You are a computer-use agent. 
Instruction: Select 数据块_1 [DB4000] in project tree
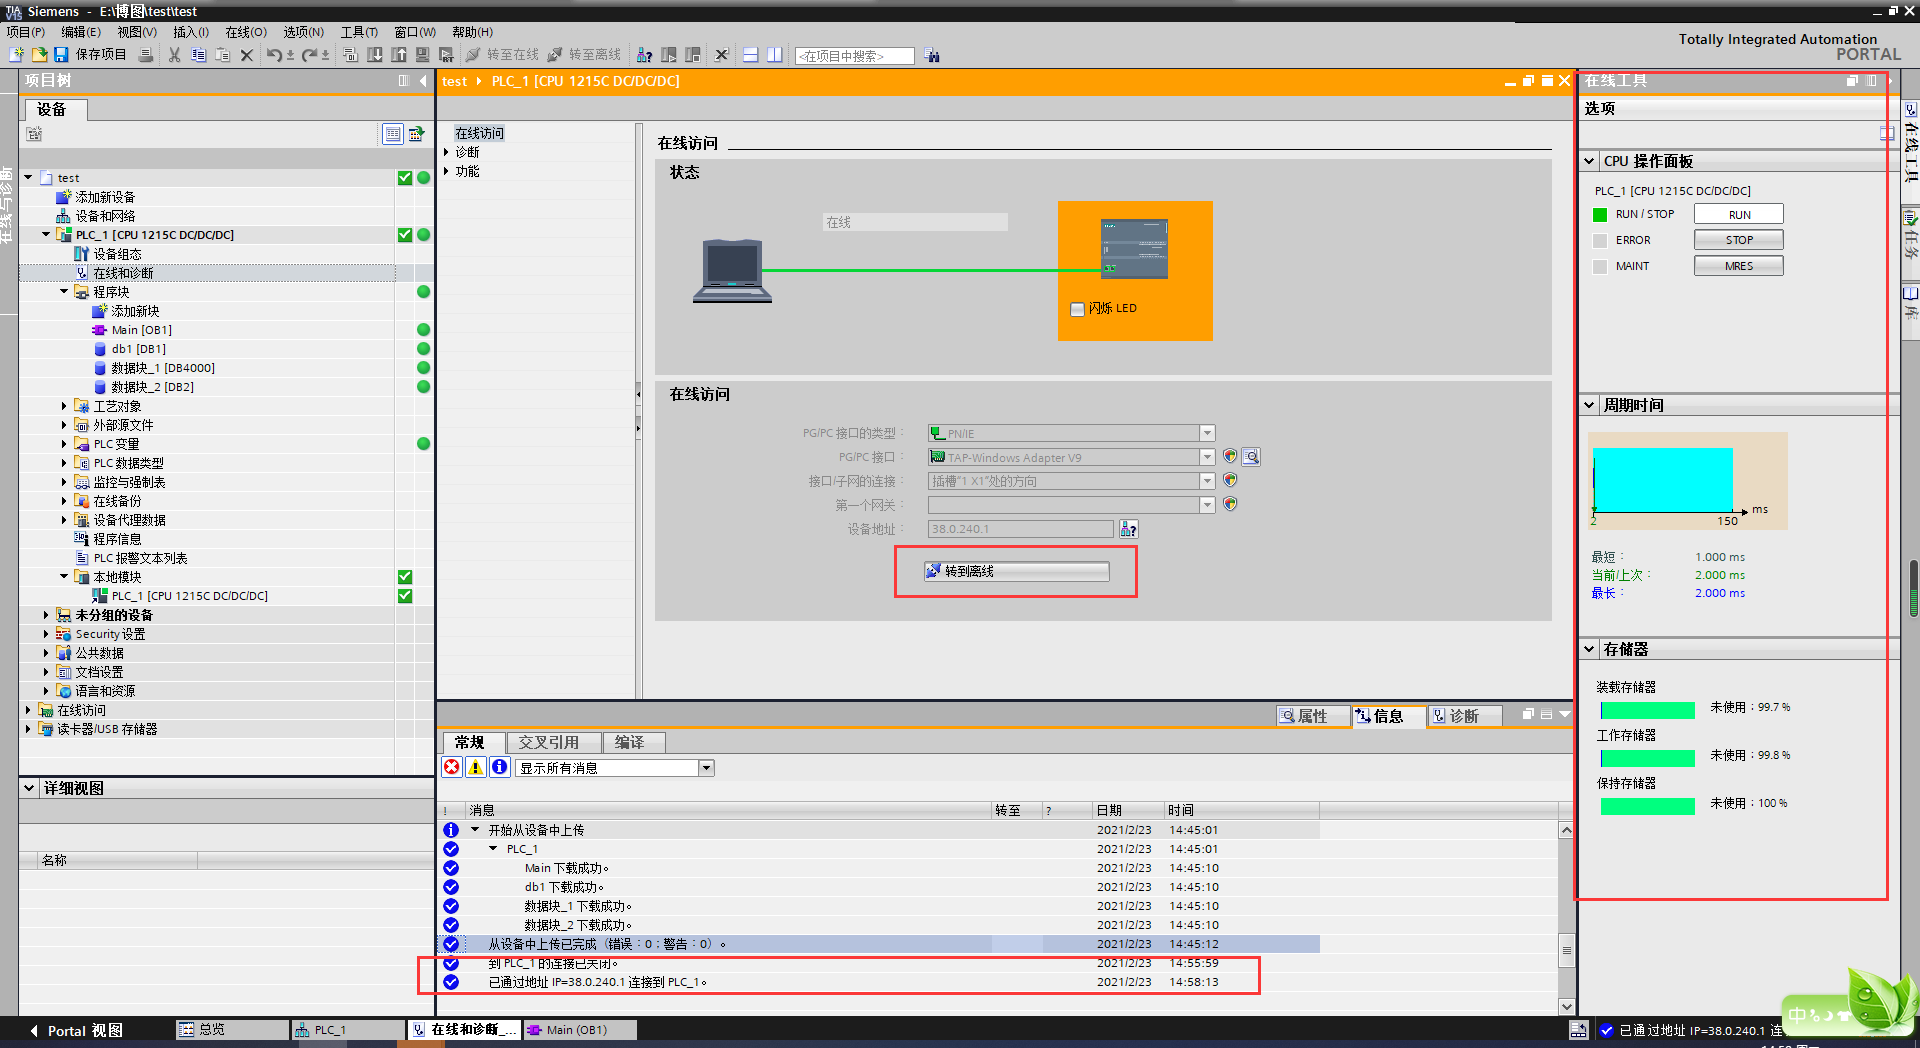162,368
